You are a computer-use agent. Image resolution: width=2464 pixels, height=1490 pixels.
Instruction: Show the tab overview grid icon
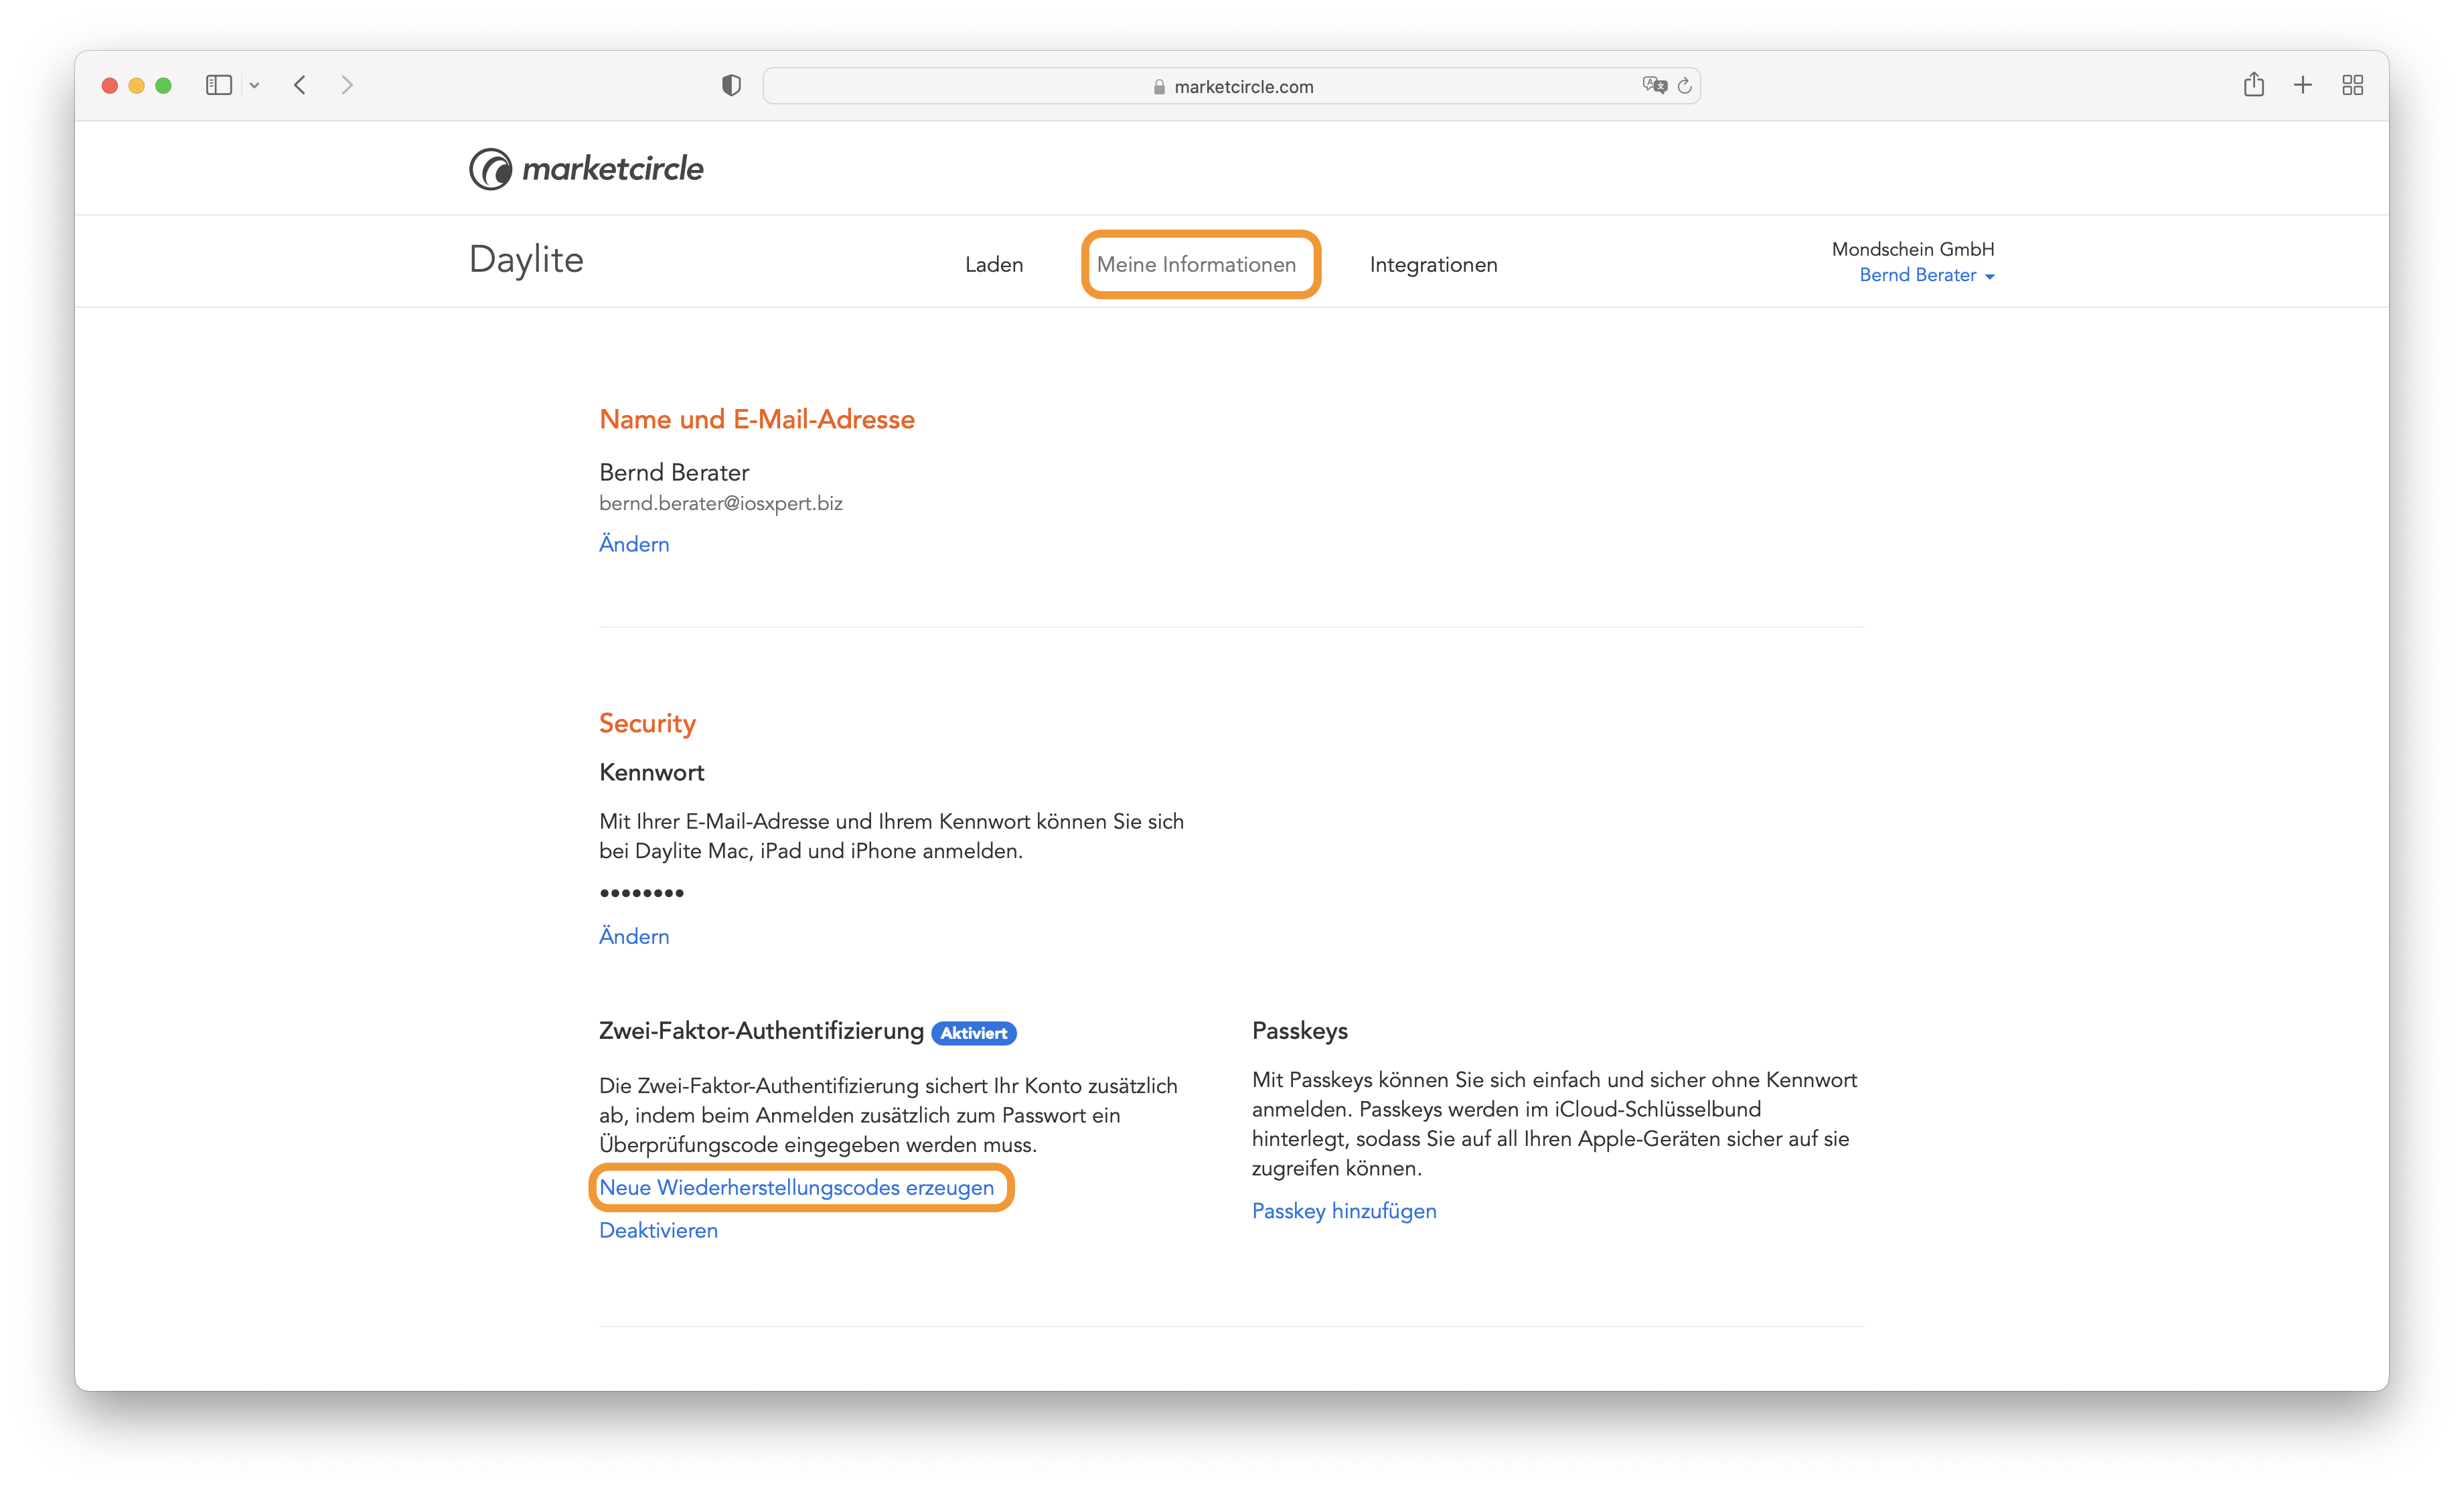(x=2353, y=85)
